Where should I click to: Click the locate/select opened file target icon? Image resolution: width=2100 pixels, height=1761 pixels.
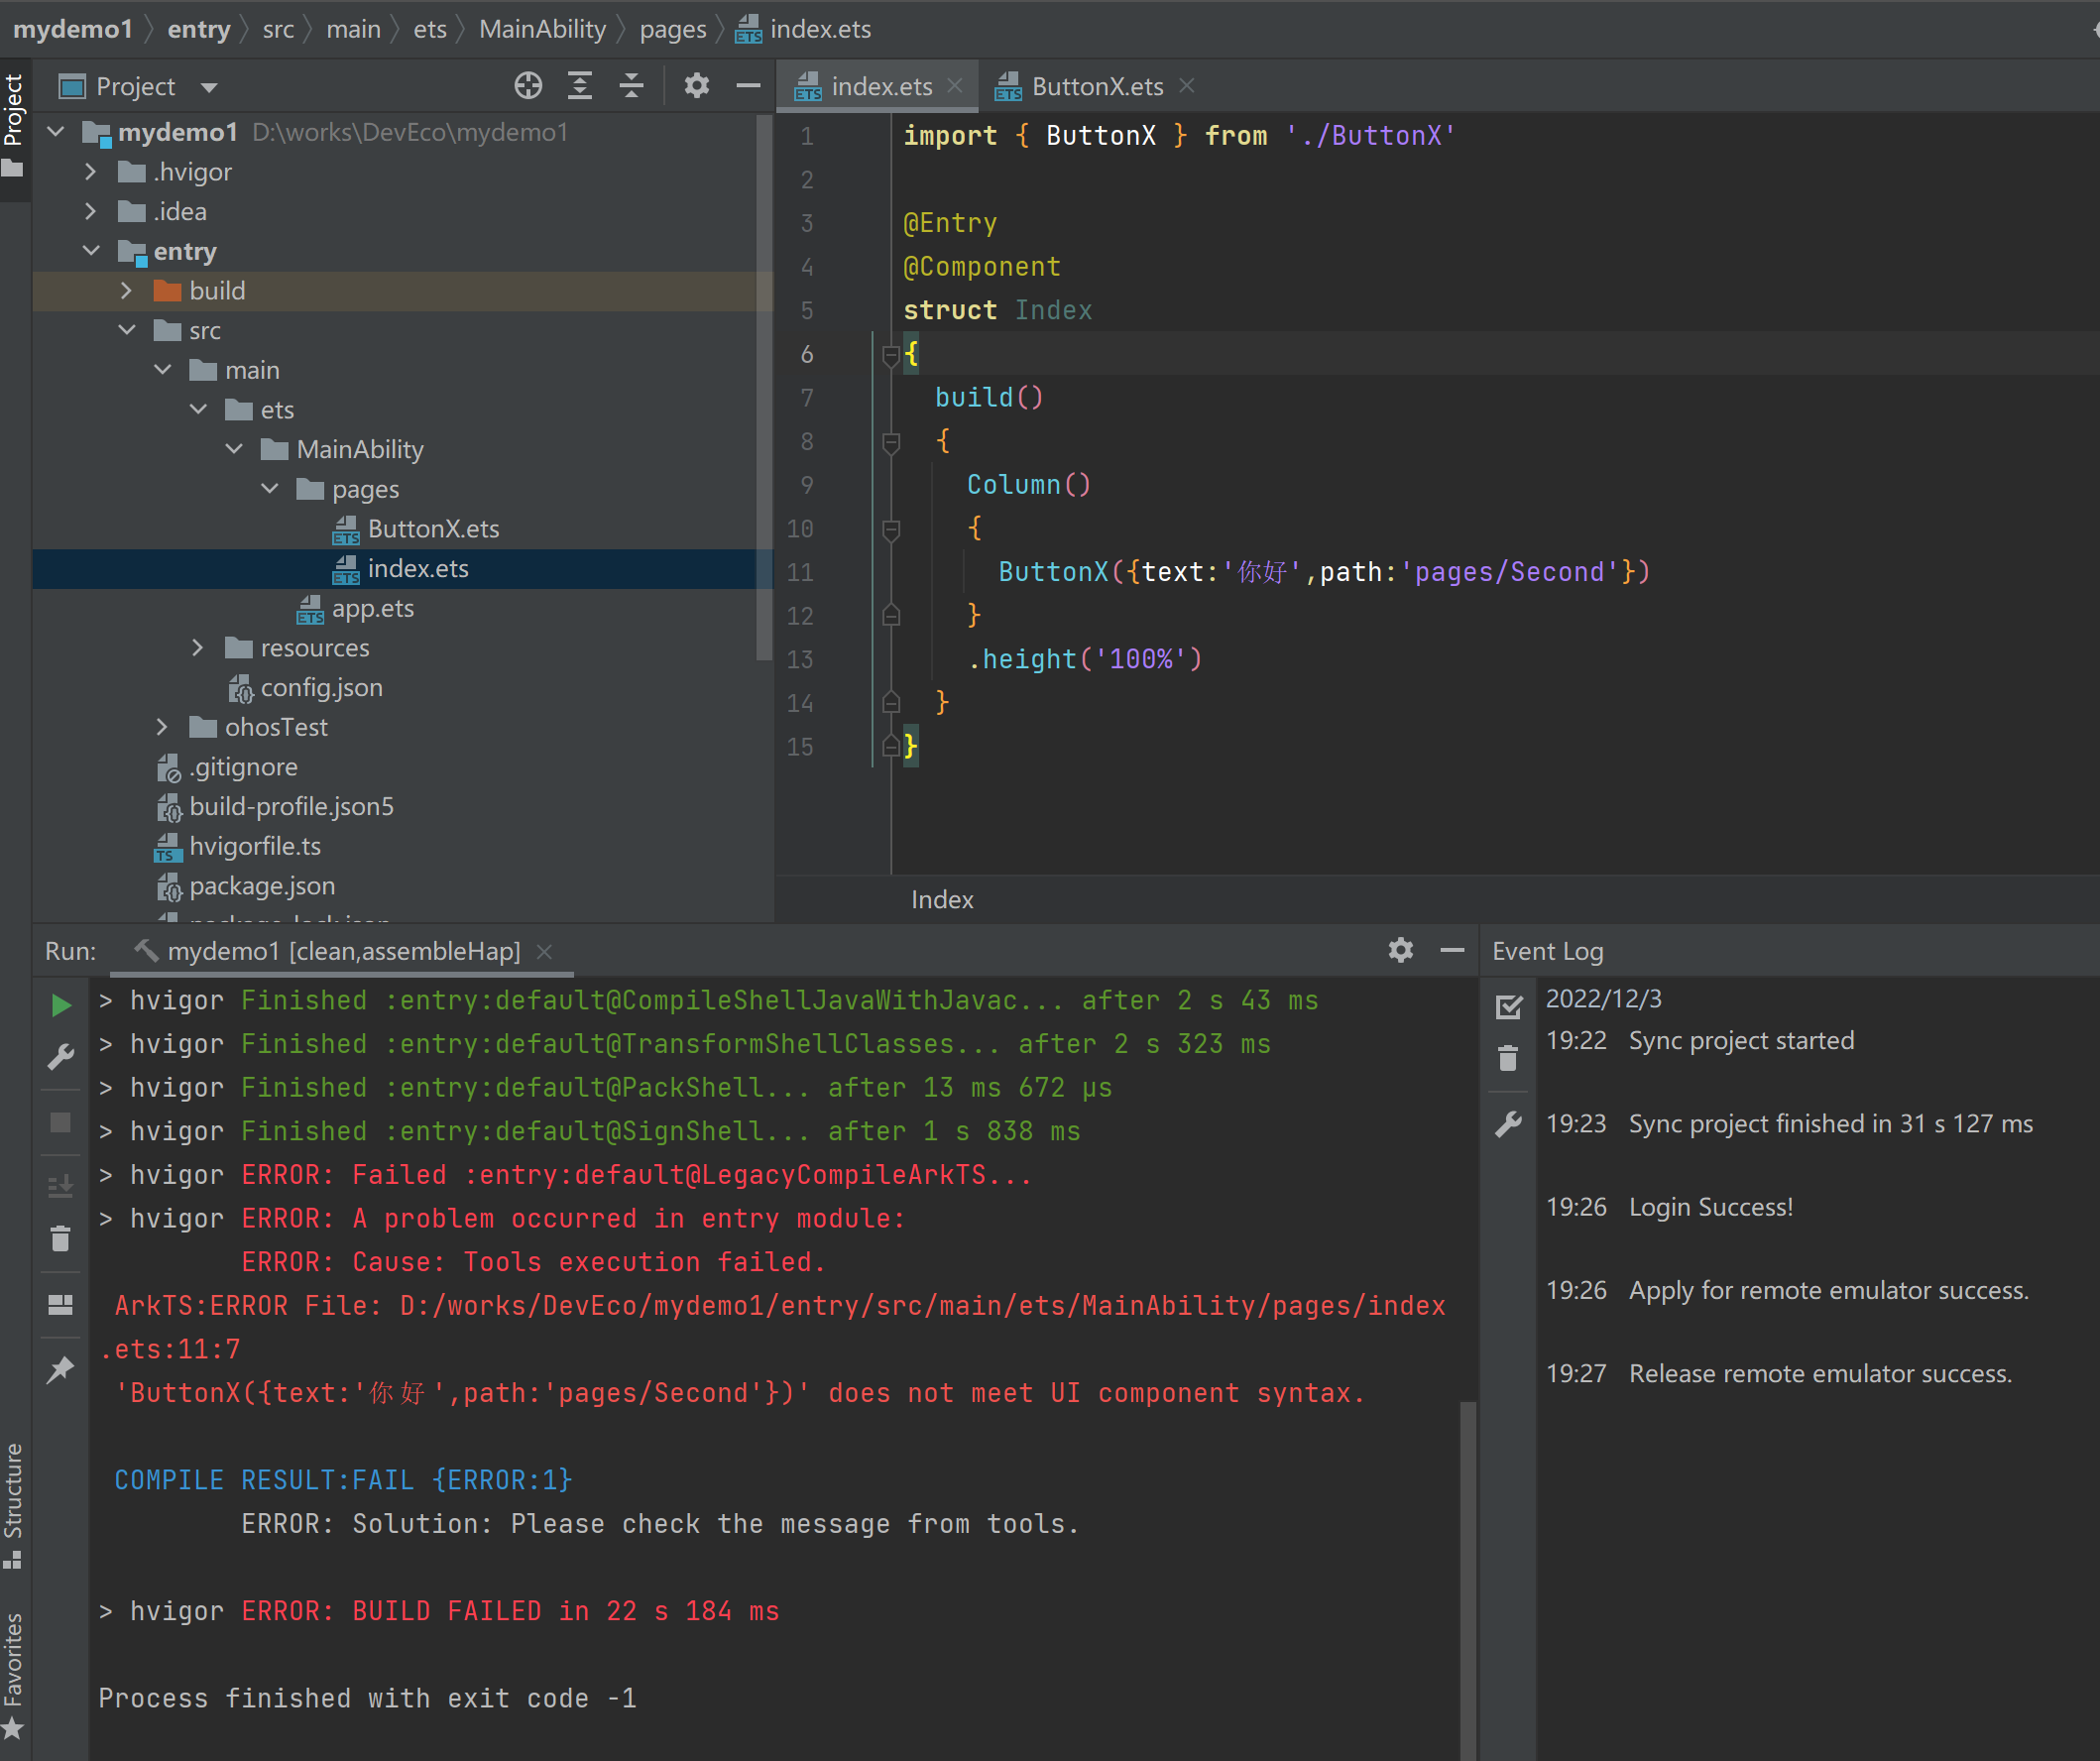coord(528,86)
